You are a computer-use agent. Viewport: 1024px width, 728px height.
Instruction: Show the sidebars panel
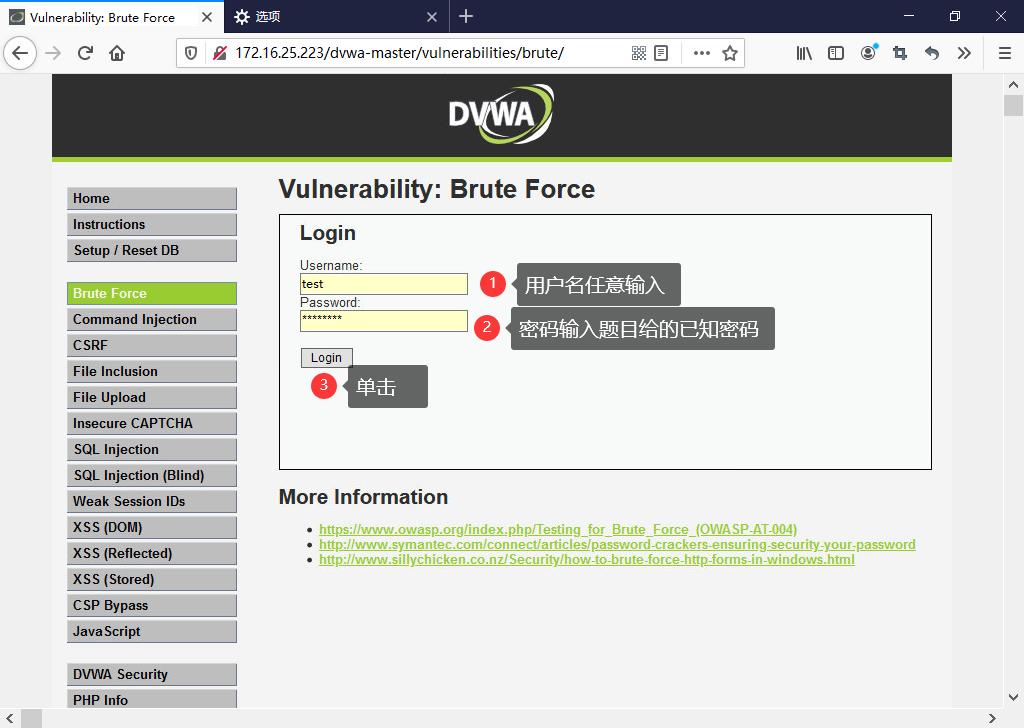point(836,53)
